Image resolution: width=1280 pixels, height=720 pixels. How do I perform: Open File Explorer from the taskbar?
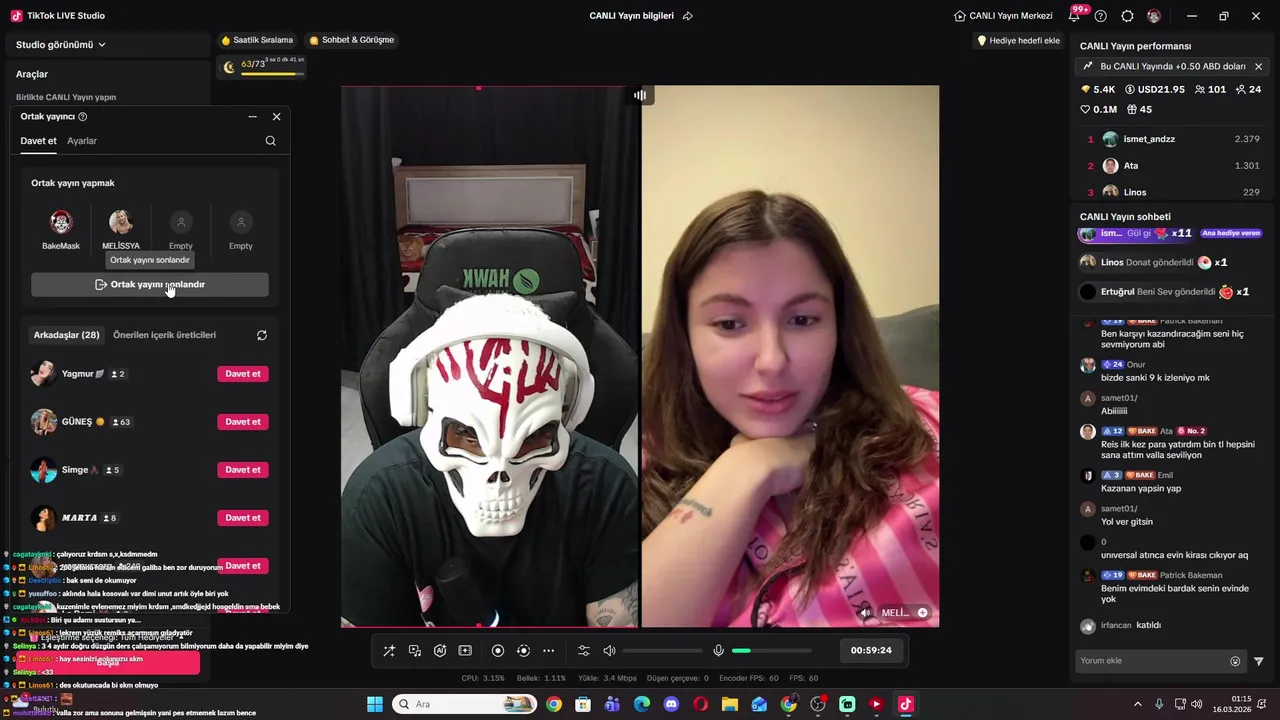[x=730, y=704]
